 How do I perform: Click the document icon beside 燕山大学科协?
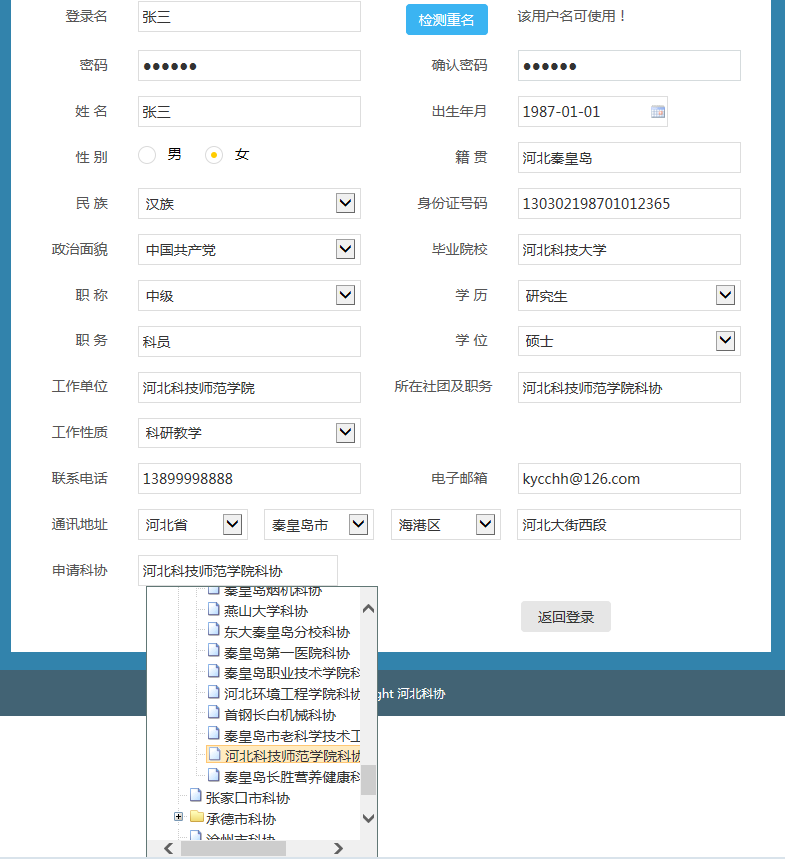click(x=213, y=610)
